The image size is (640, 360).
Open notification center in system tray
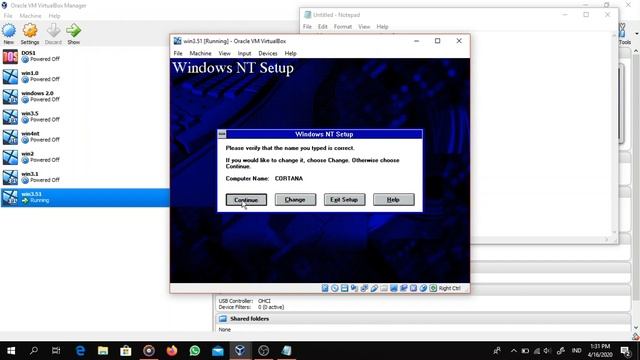coord(625,351)
